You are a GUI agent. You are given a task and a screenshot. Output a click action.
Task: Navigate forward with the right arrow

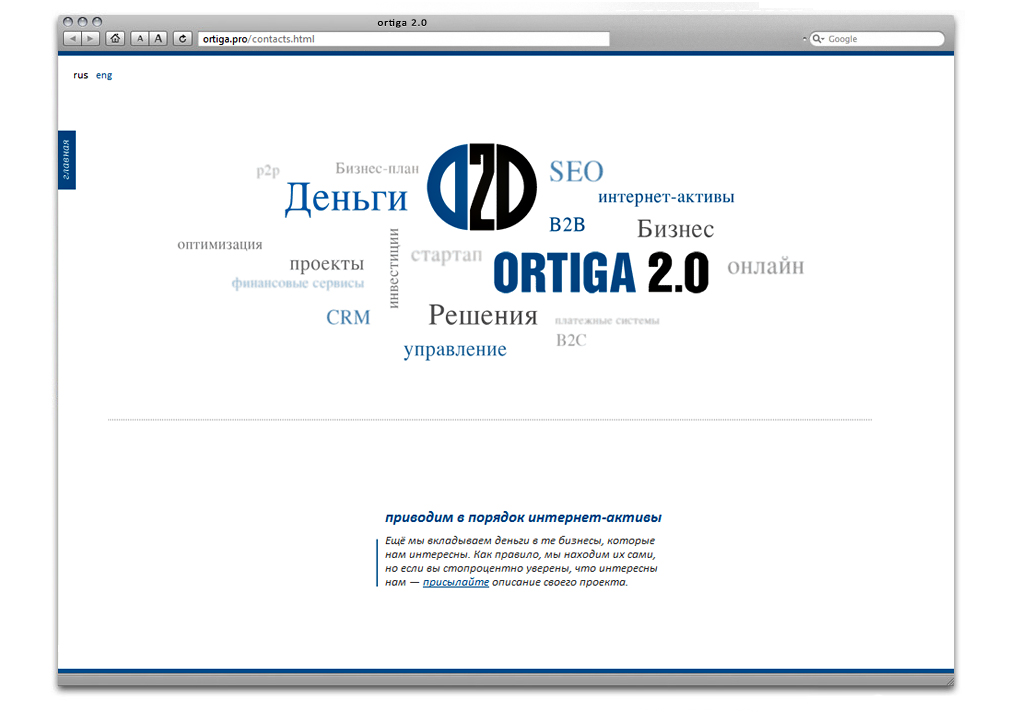(x=90, y=38)
